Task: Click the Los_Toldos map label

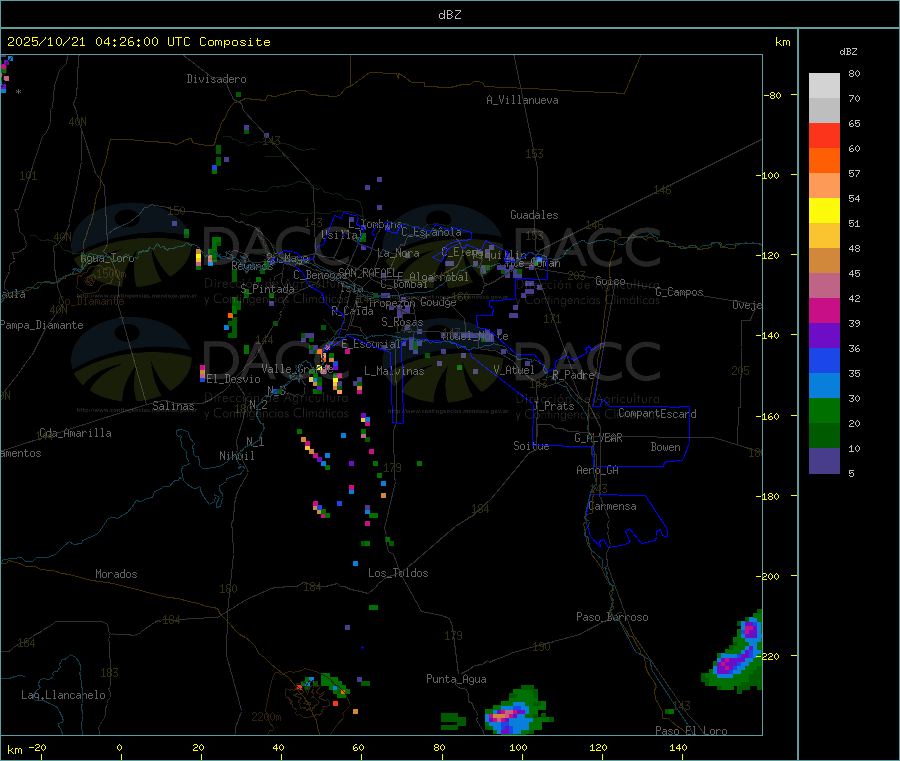Action: [x=398, y=573]
